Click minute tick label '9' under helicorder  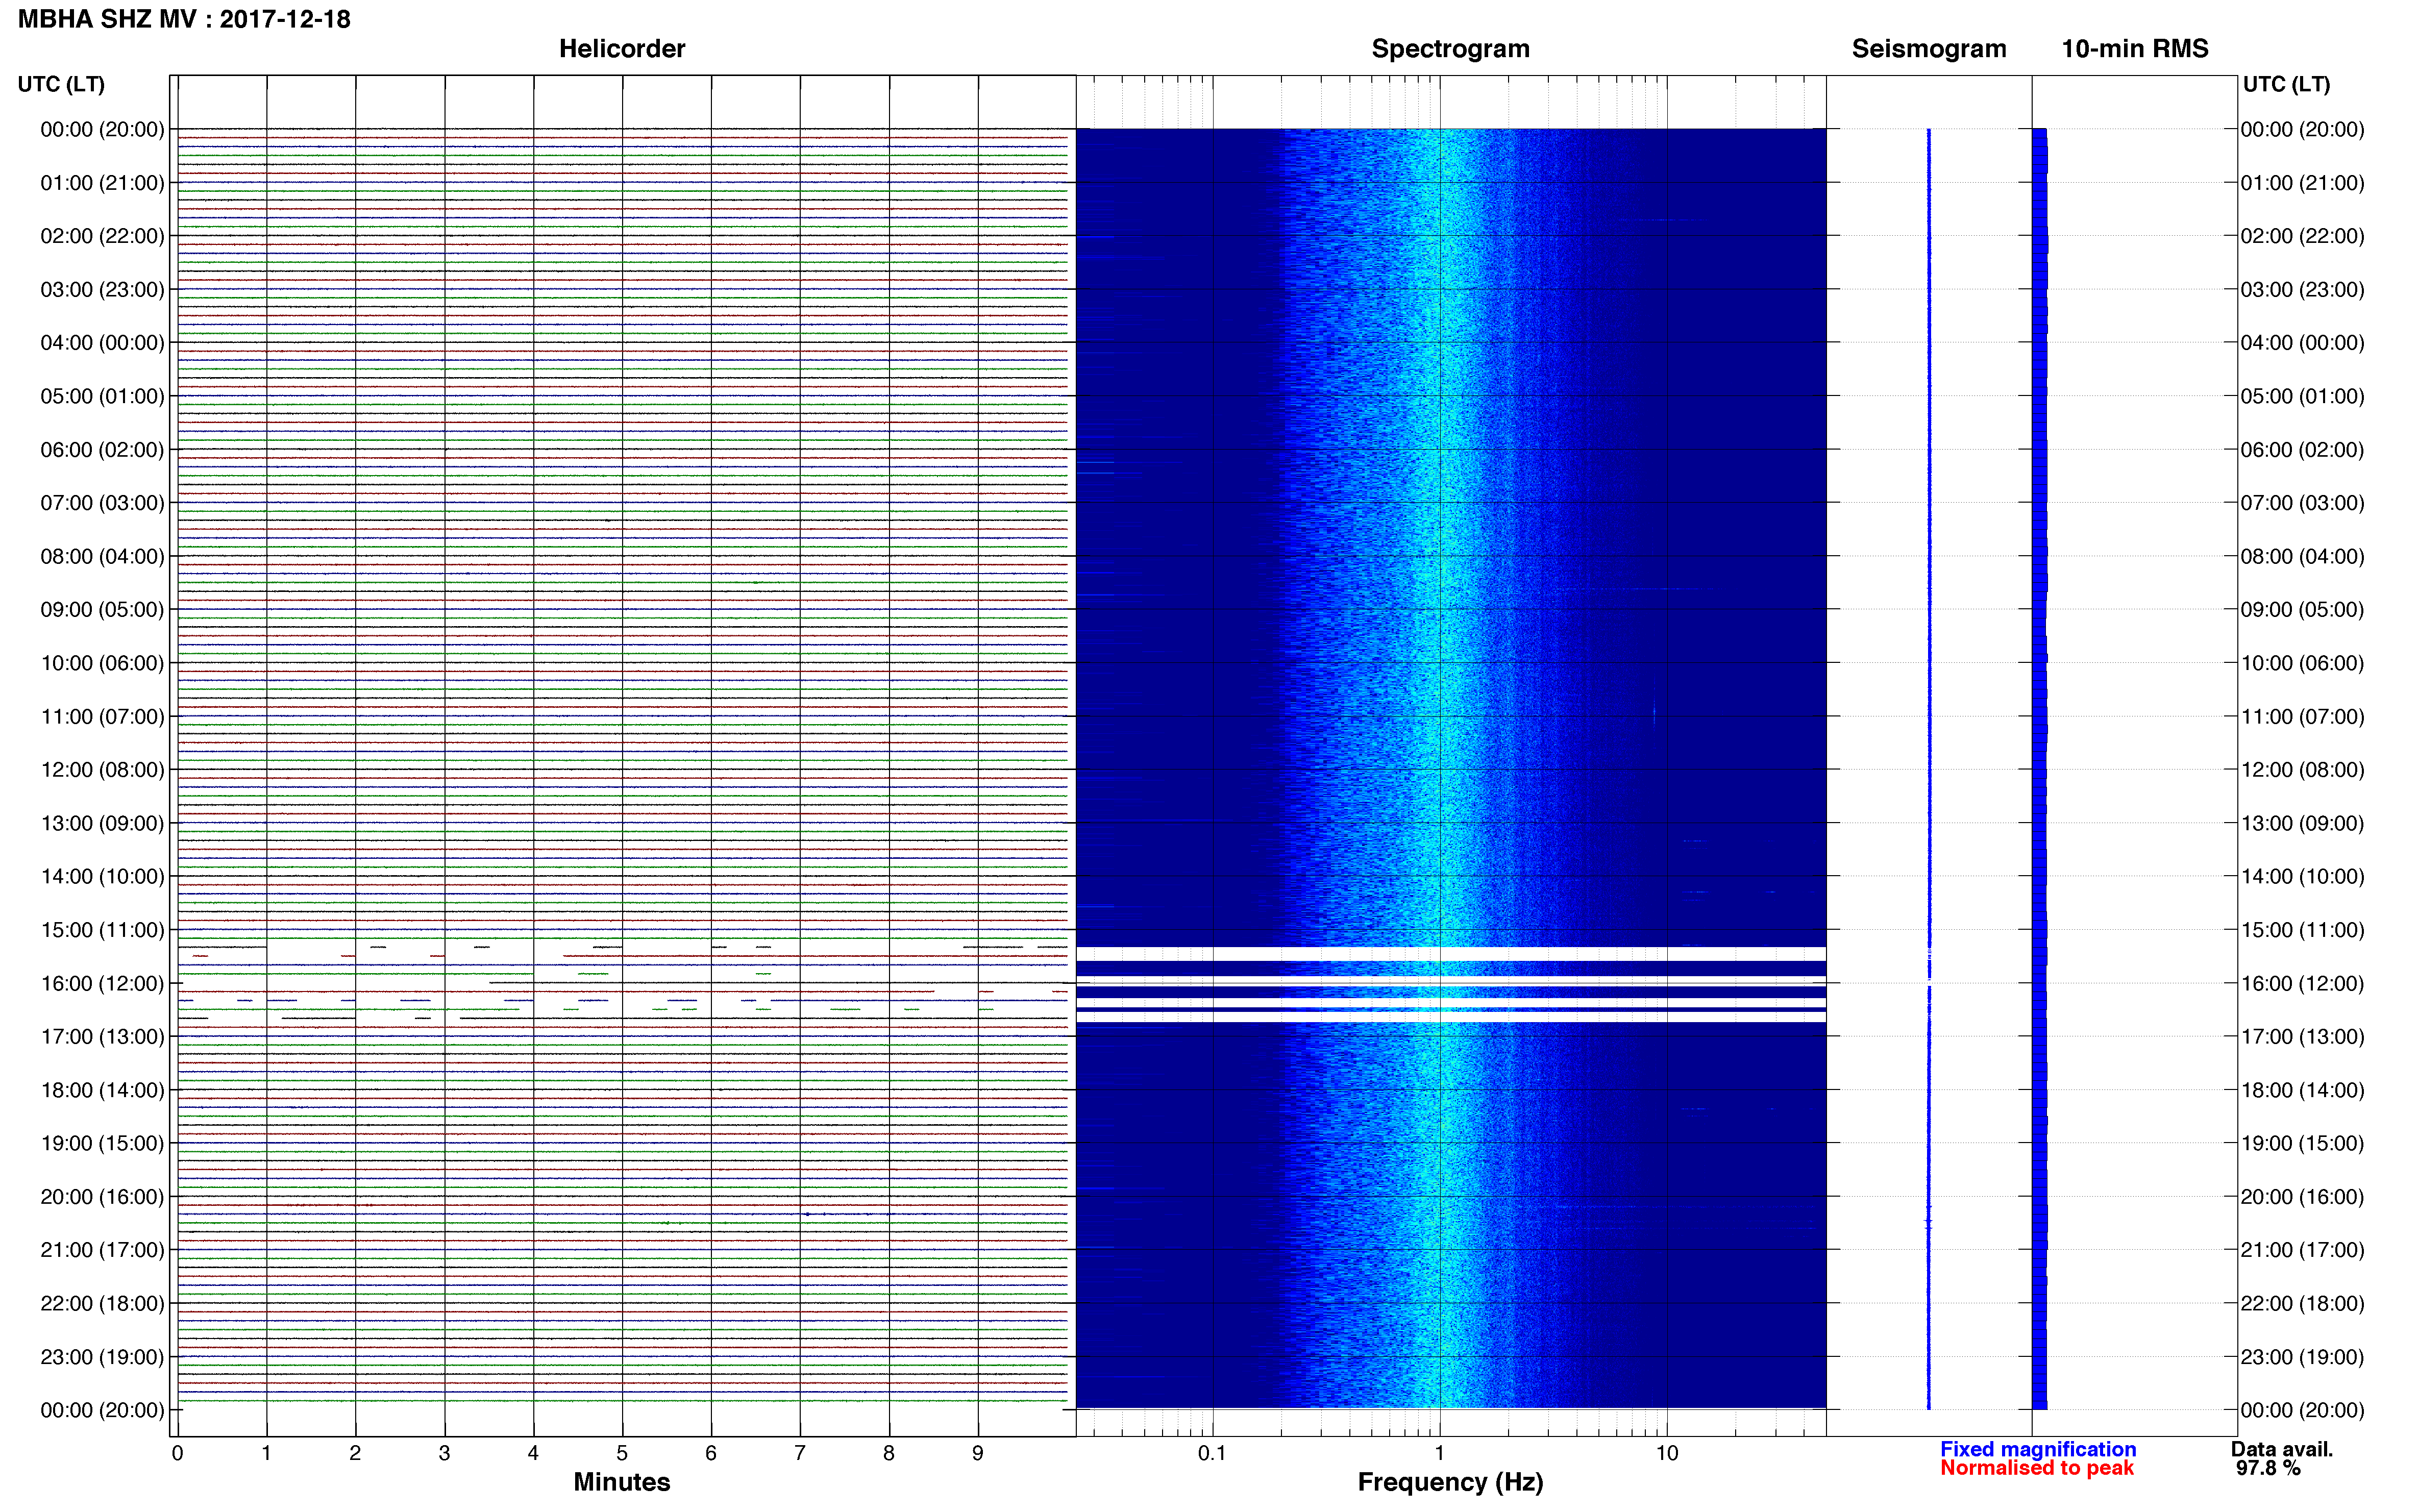click(978, 1453)
